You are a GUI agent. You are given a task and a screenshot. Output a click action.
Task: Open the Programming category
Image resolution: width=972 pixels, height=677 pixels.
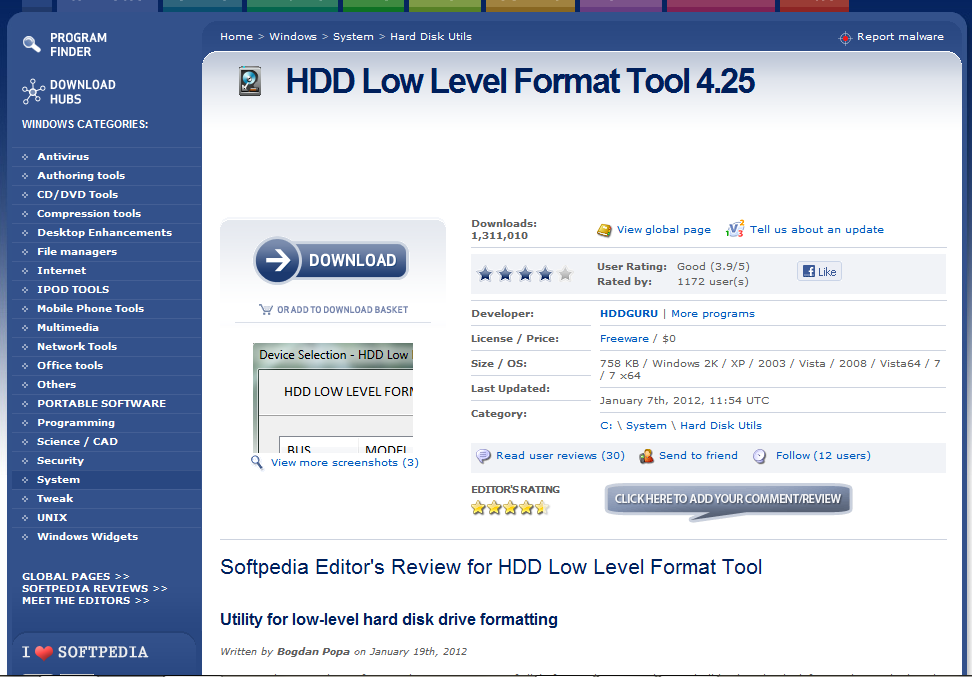coord(76,423)
